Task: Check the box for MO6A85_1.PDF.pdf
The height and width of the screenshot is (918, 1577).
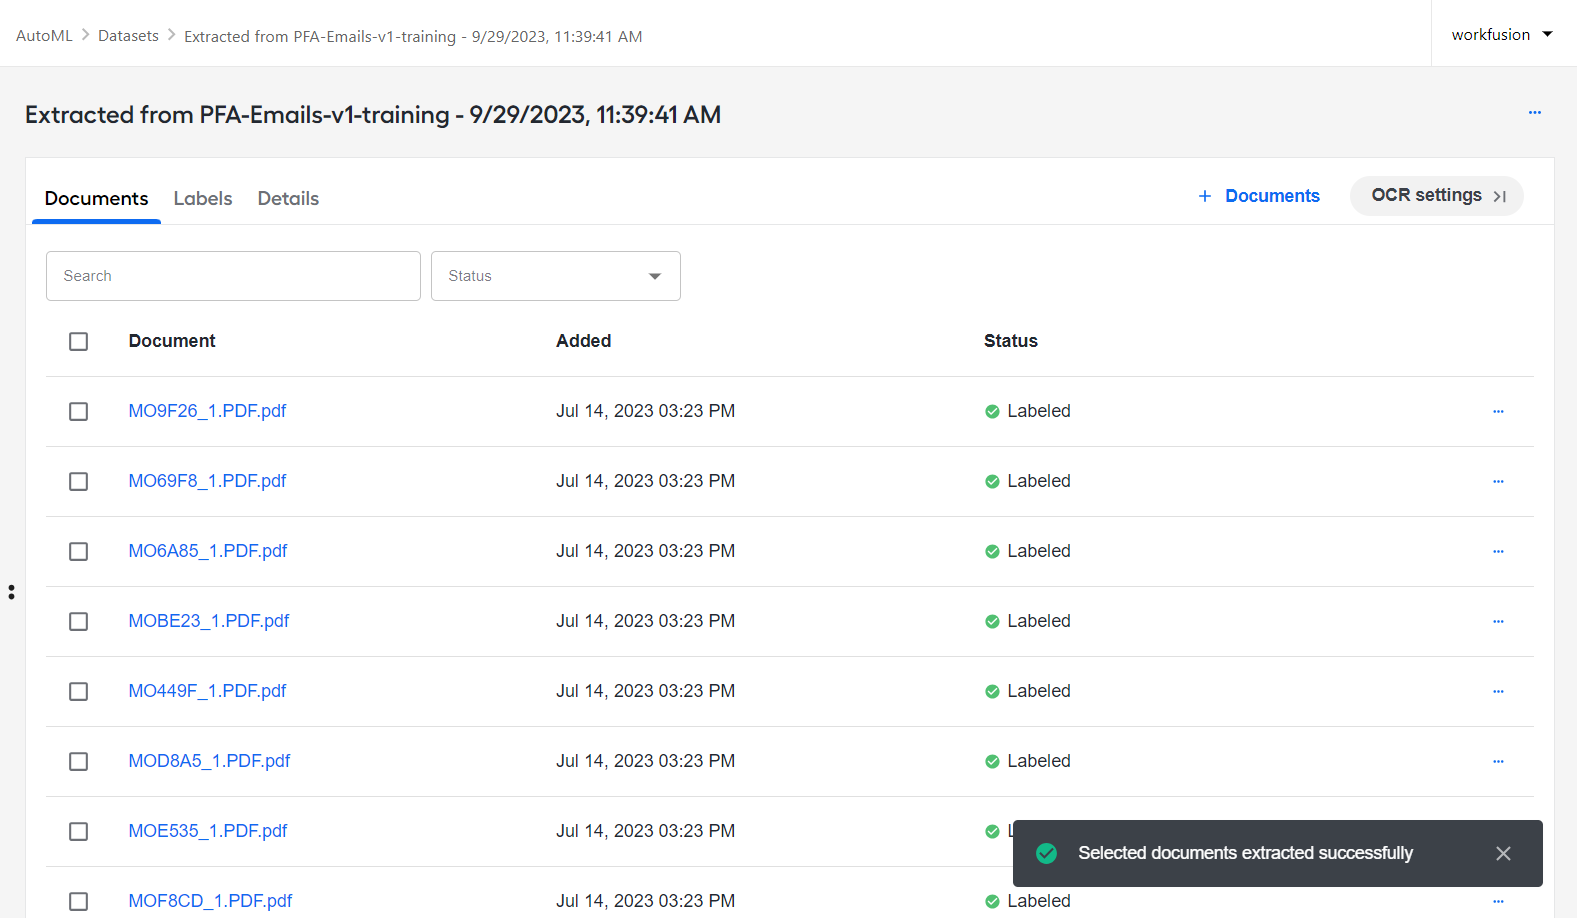Action: point(78,551)
